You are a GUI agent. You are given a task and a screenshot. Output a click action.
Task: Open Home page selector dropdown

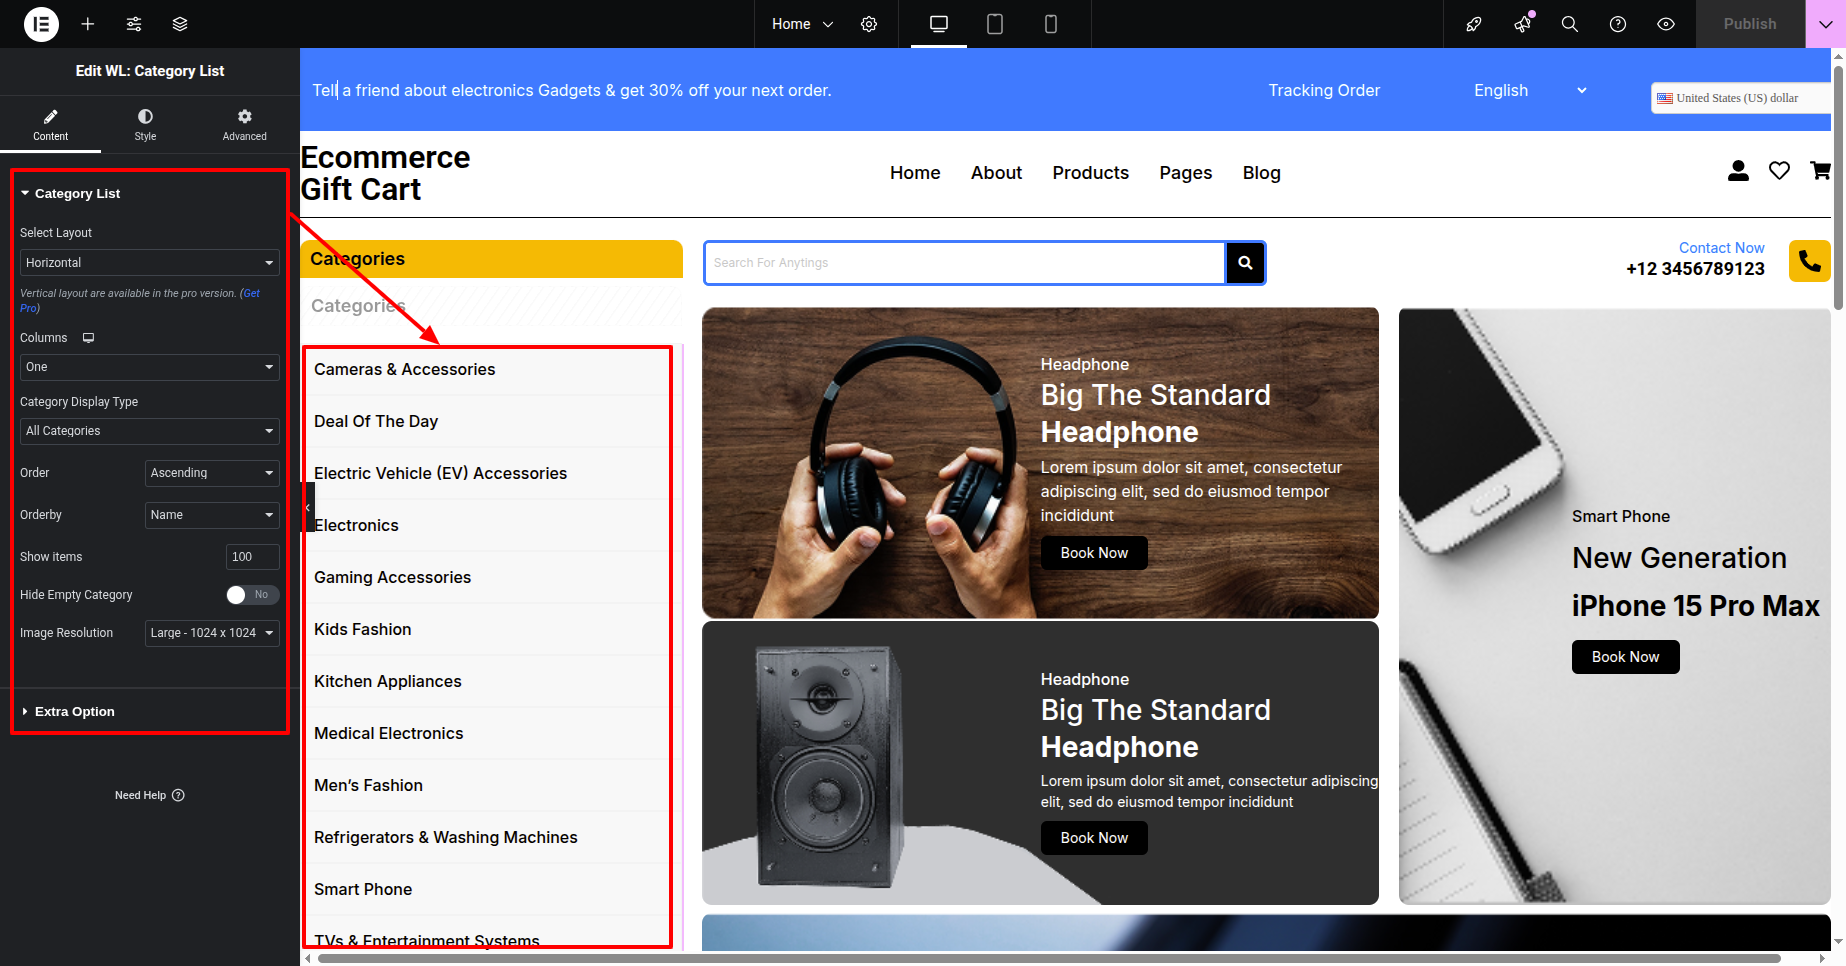tap(802, 24)
